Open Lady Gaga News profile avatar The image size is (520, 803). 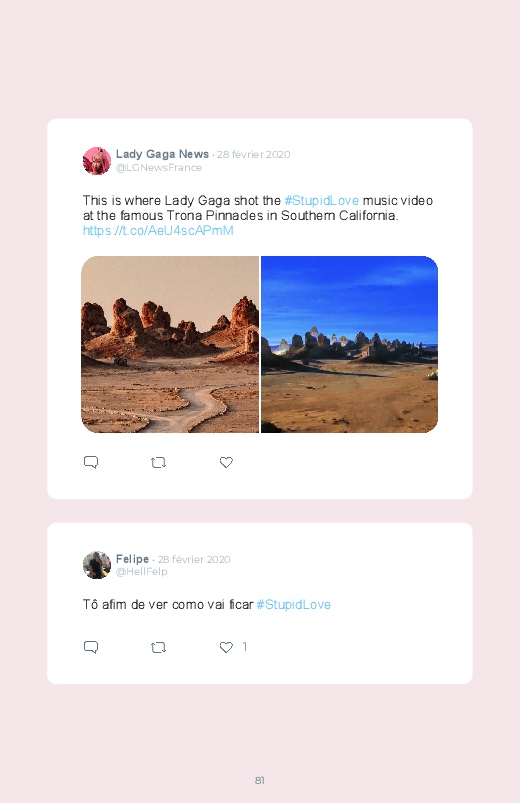97,161
